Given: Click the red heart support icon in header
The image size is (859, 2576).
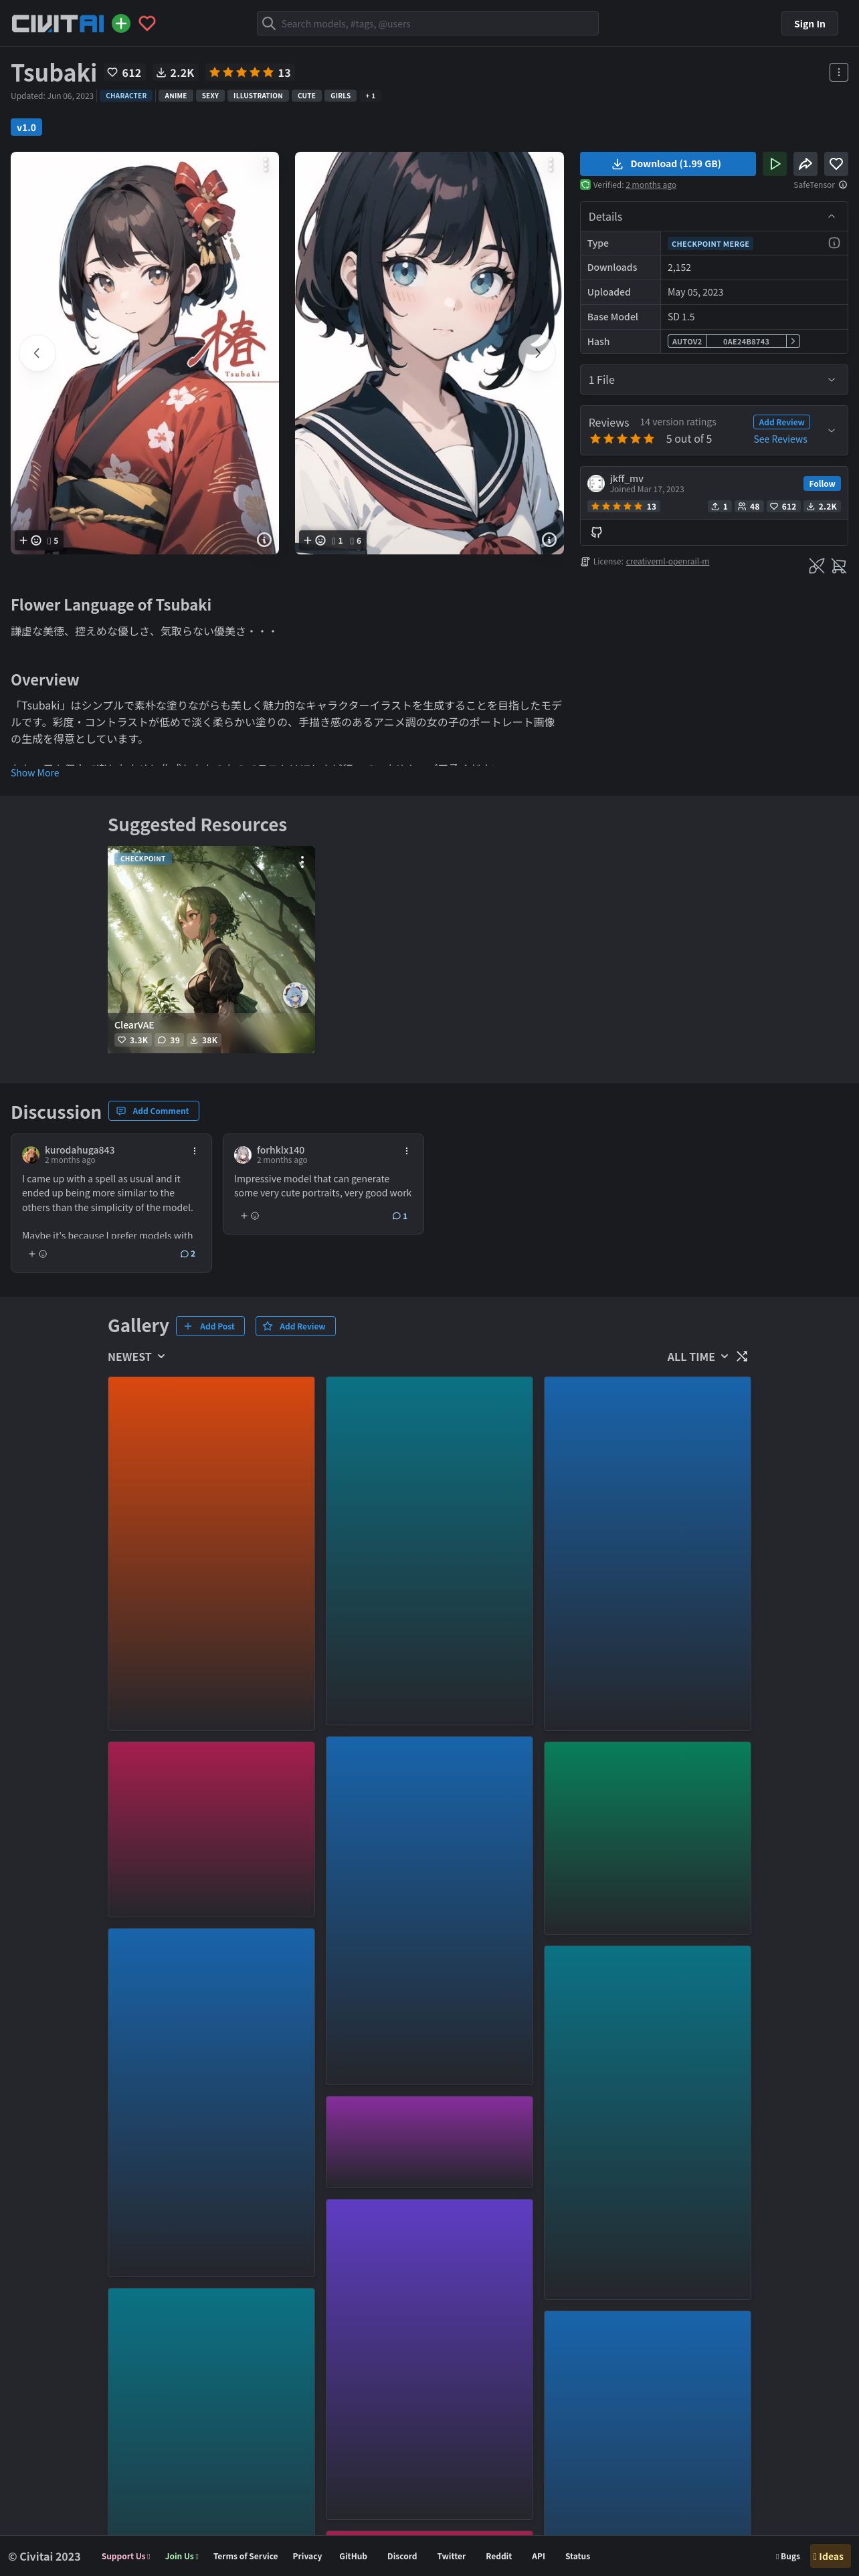Looking at the screenshot, I should click(147, 23).
